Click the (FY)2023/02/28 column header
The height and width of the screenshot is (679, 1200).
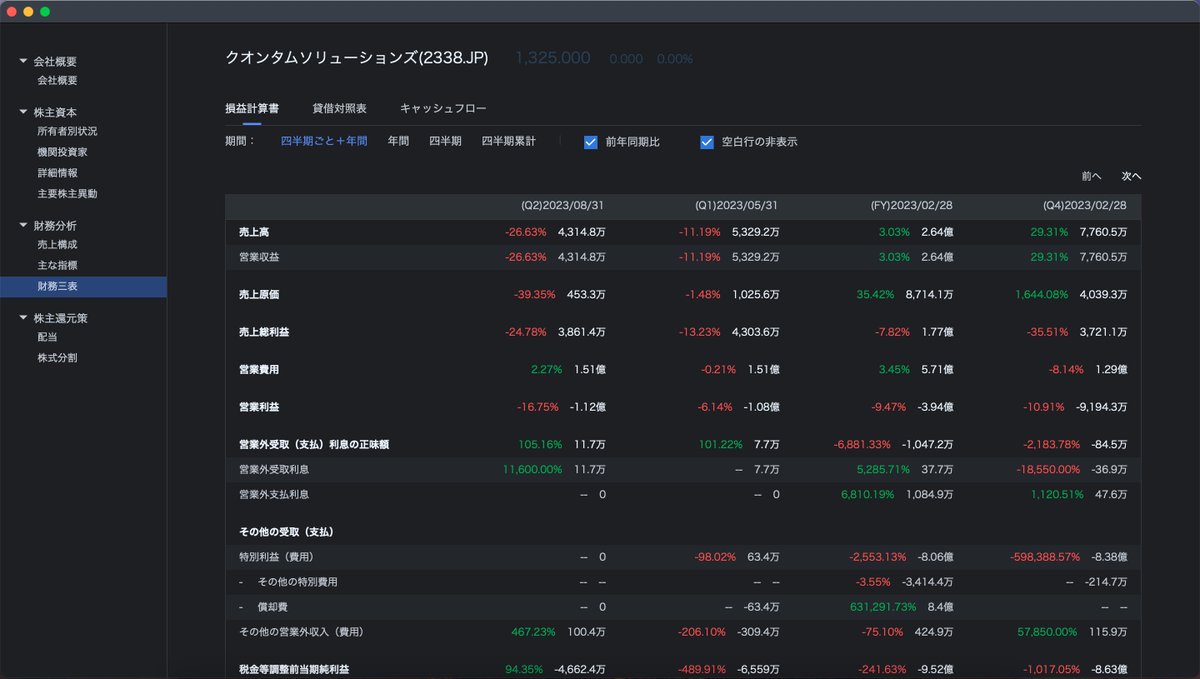click(911, 206)
